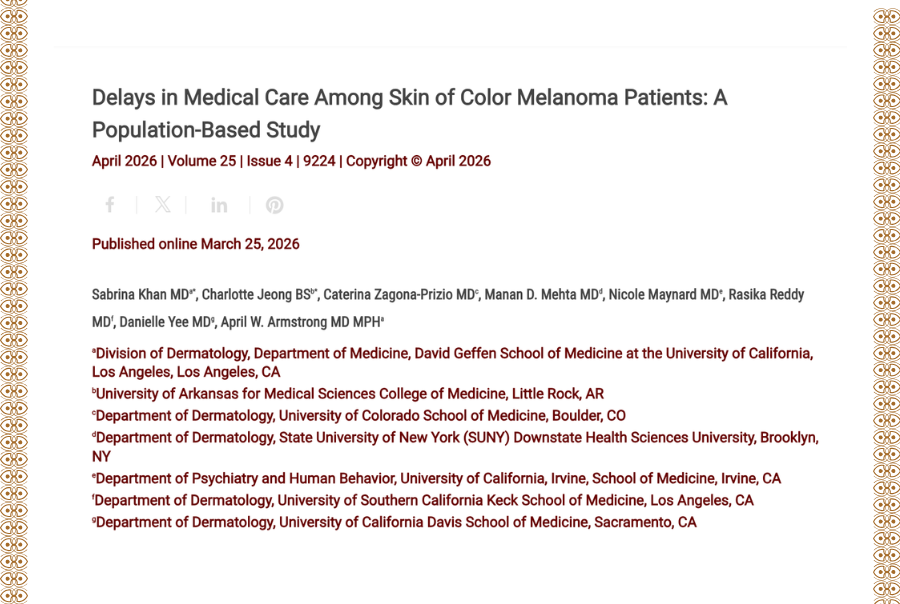This screenshot has width=900, height=604.
Task: Click University of Arkansas affiliation line
Action: pos(350,394)
